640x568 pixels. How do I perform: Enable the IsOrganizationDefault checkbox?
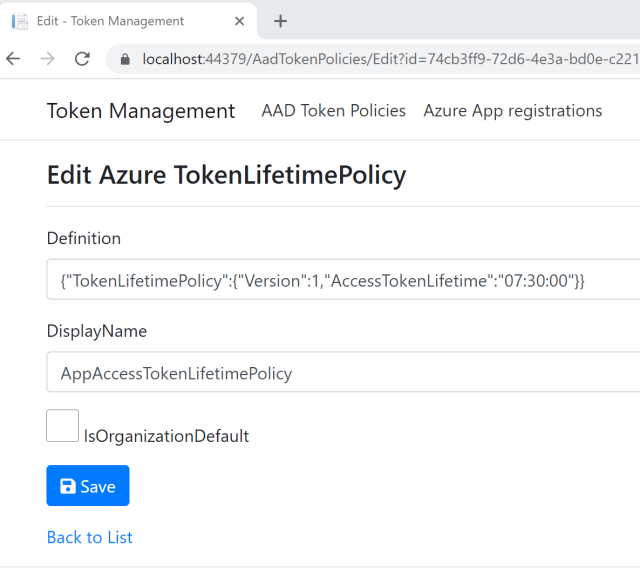62,426
